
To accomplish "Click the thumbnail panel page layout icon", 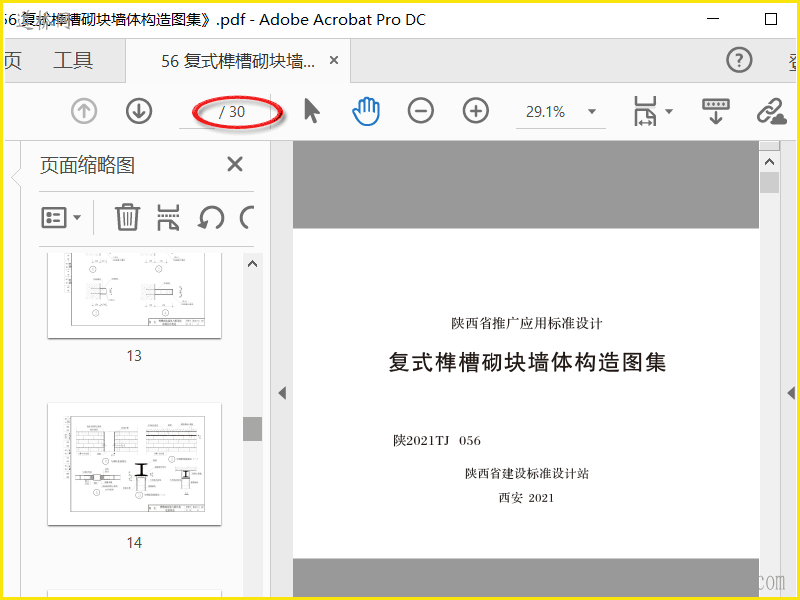I will coord(168,217).
